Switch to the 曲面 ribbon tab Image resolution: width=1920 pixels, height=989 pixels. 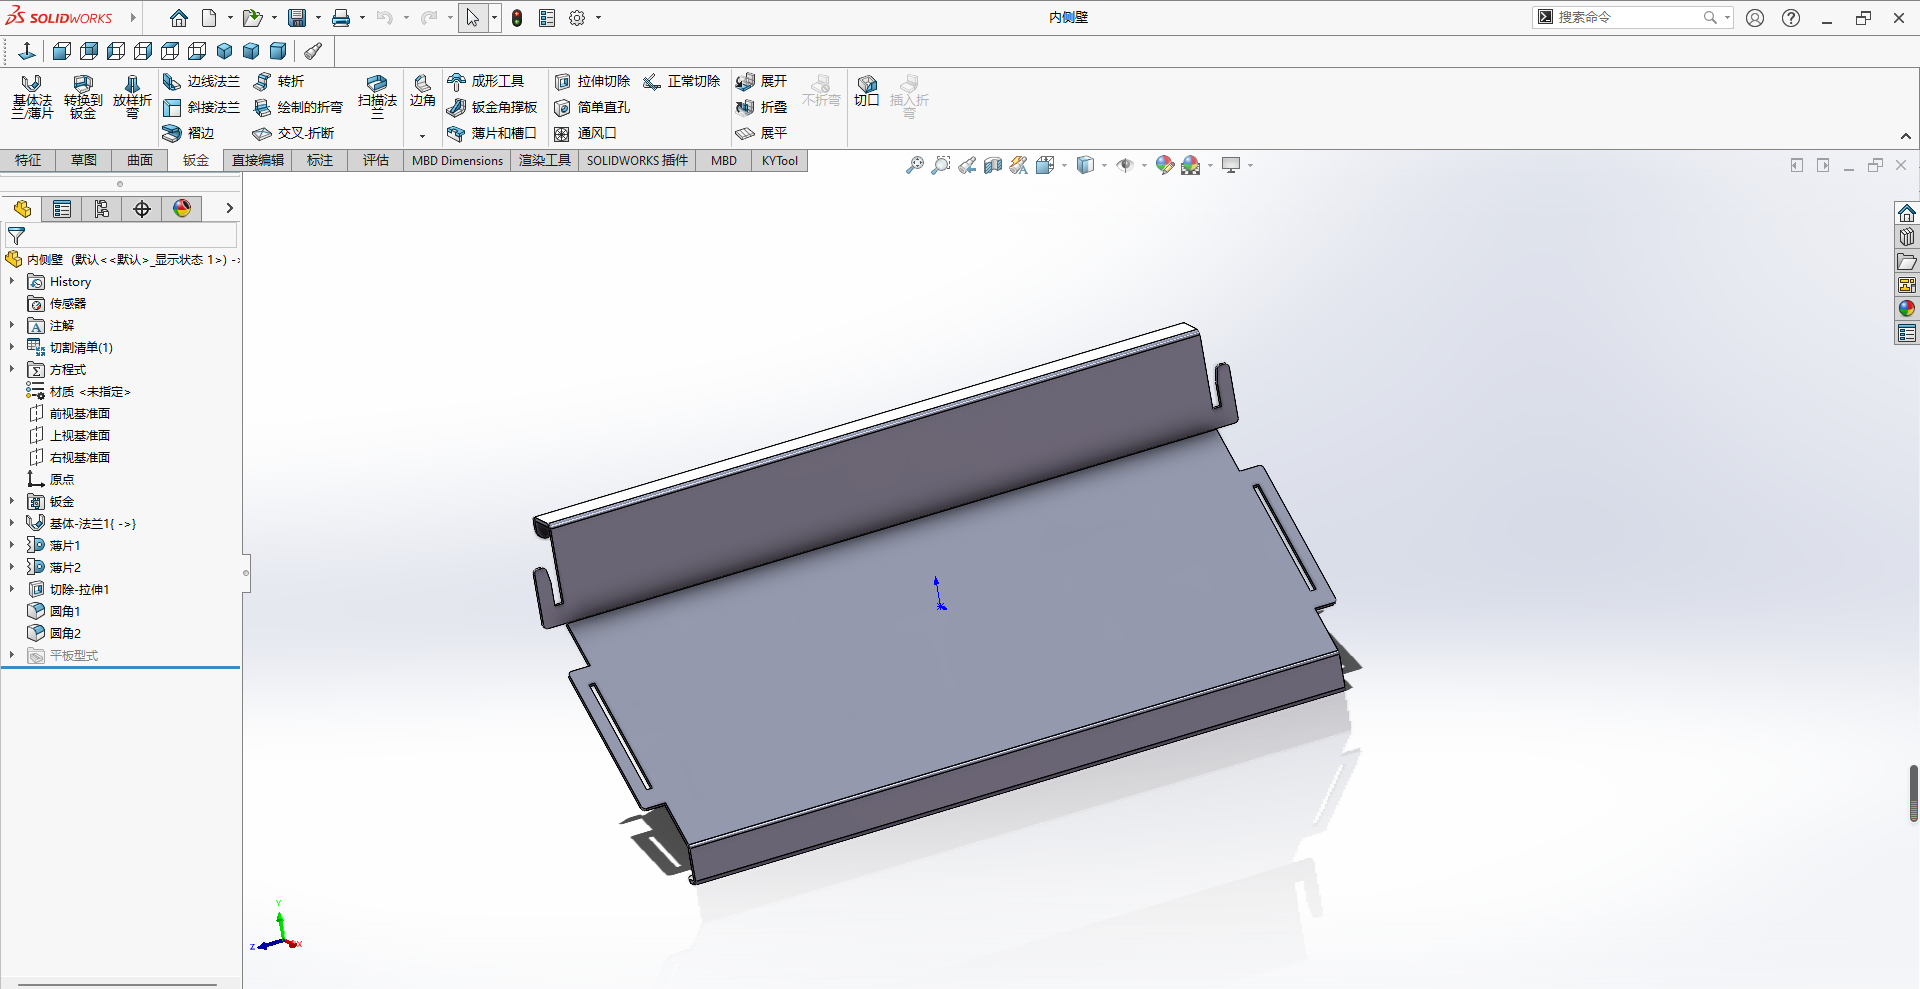pyautogui.click(x=140, y=160)
